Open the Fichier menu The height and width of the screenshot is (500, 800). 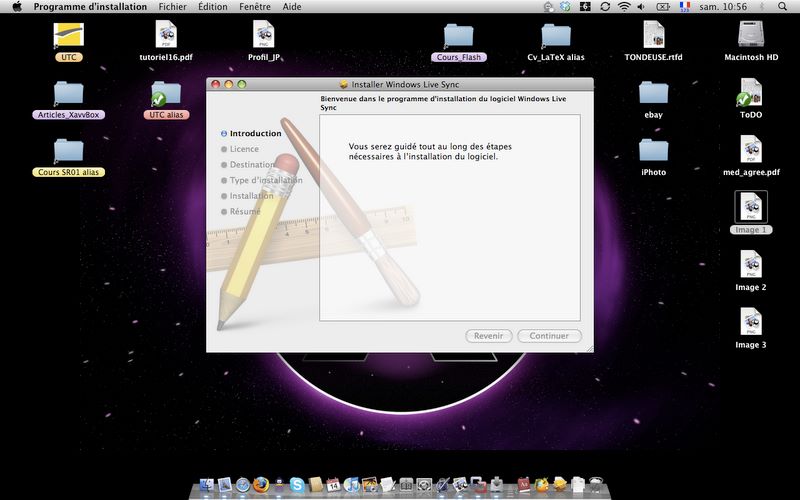point(172,7)
